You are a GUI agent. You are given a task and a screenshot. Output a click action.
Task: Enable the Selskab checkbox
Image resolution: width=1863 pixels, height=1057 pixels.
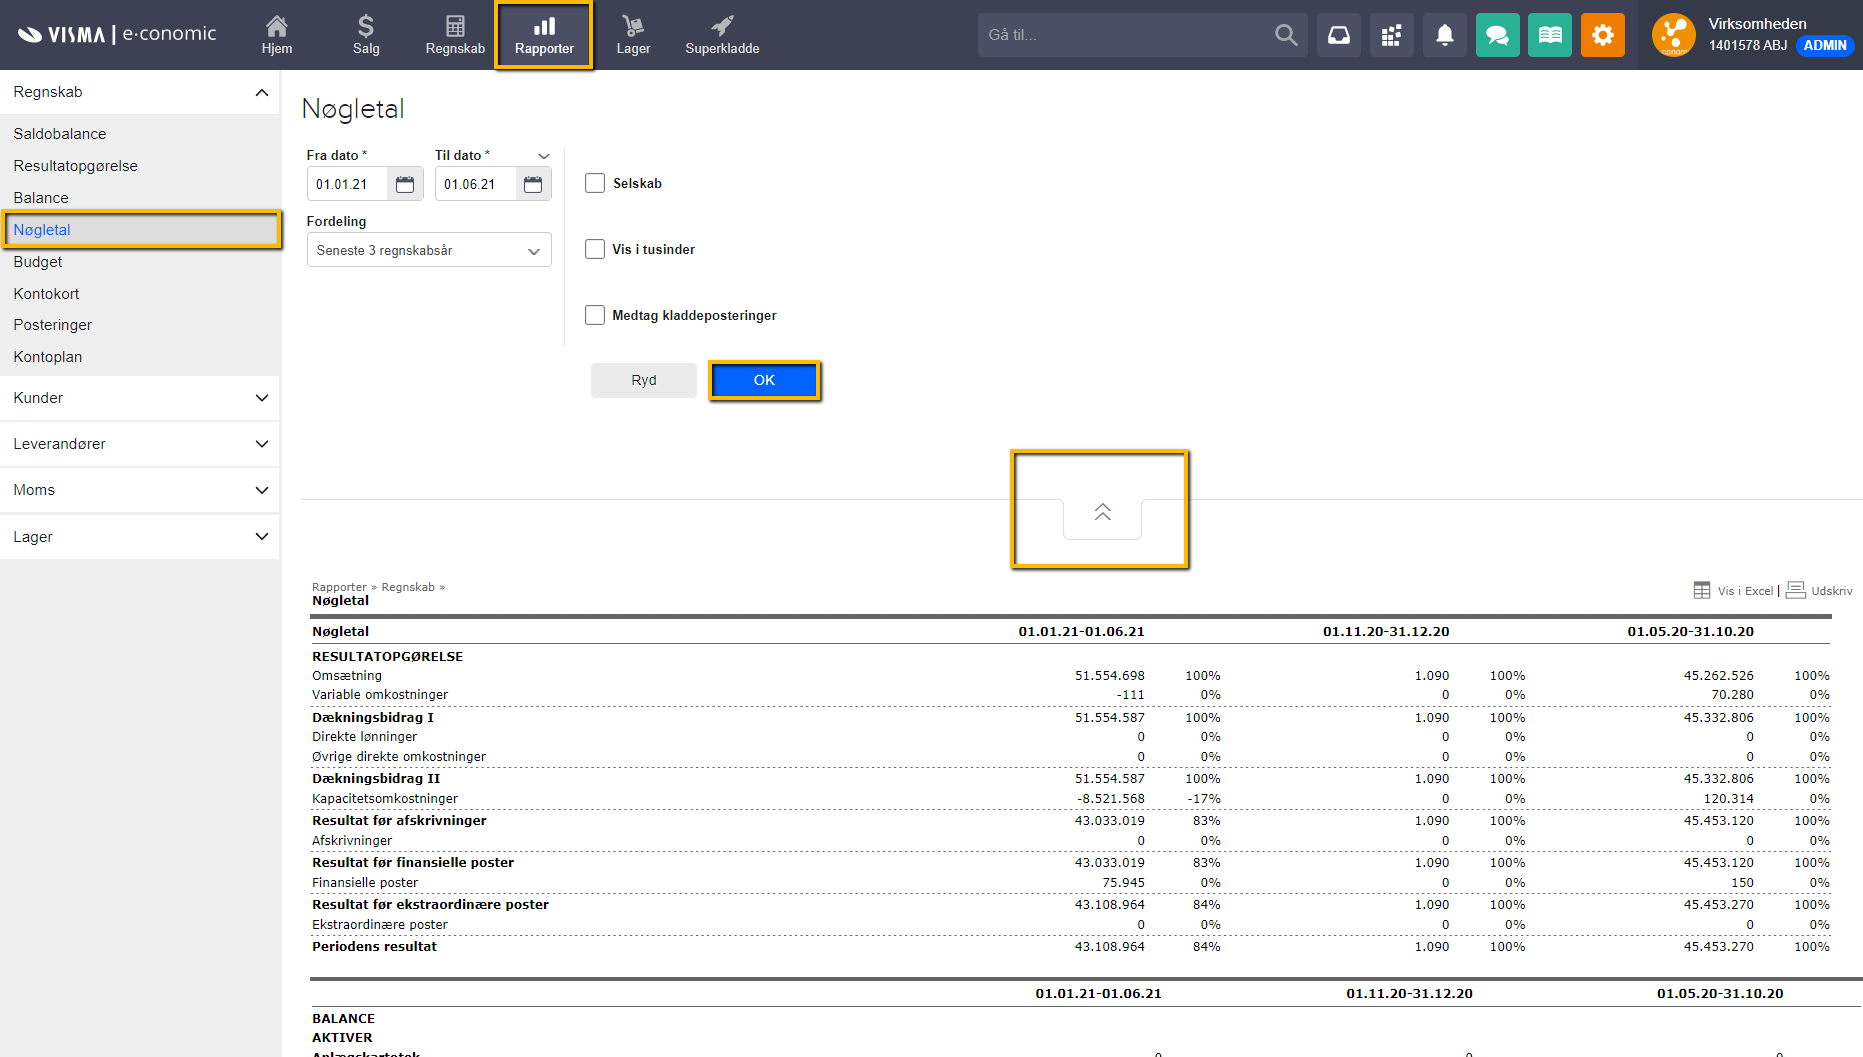pyautogui.click(x=595, y=183)
